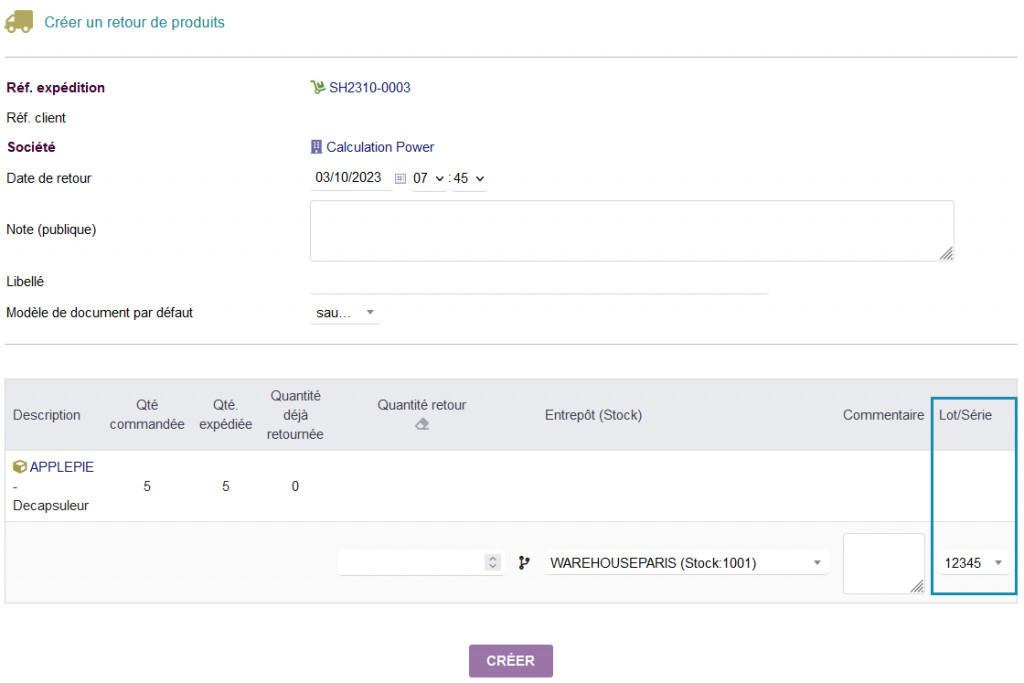
Task: Open shipment link SH2310-0003
Action: pos(369,87)
